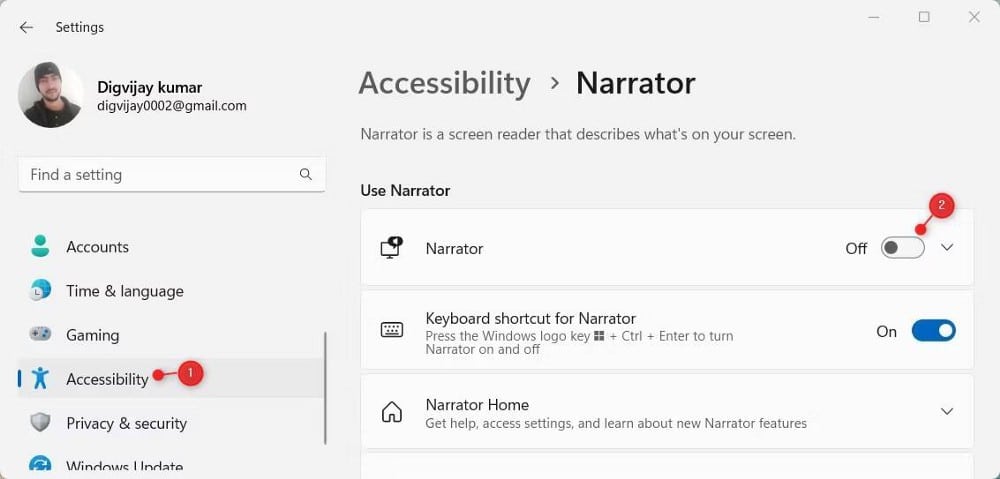Click the Digvijay kumar profile picture
The width and height of the screenshot is (1000, 479).
pos(50,95)
